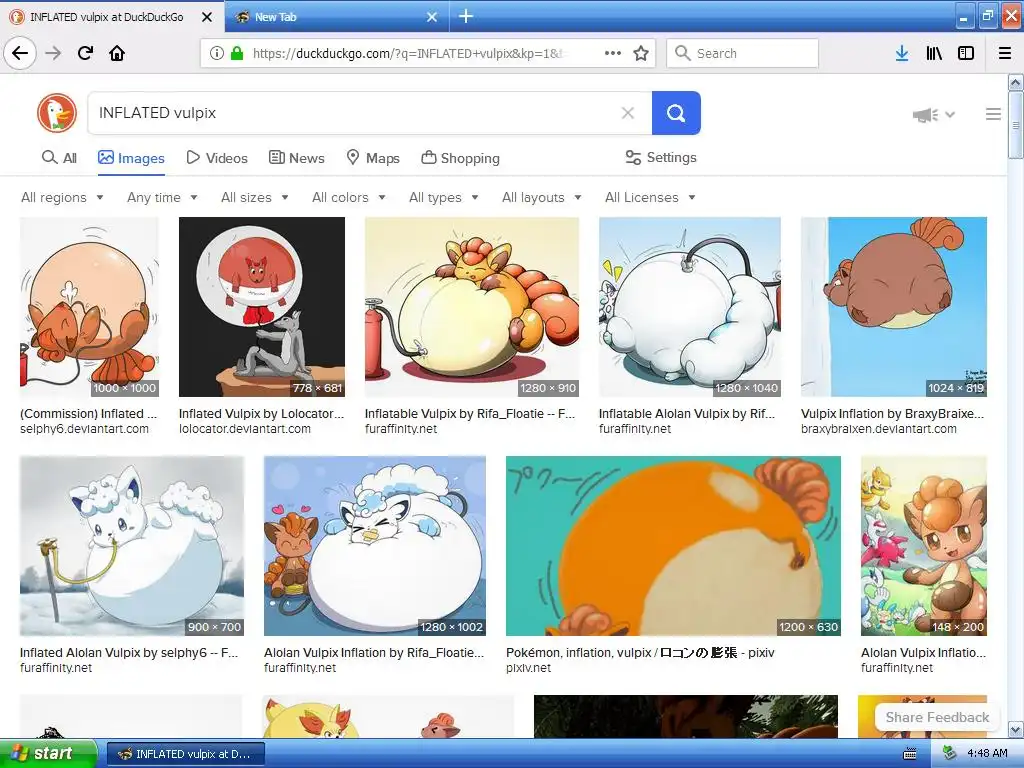
Task: Switch to Maps results
Action: 373,157
